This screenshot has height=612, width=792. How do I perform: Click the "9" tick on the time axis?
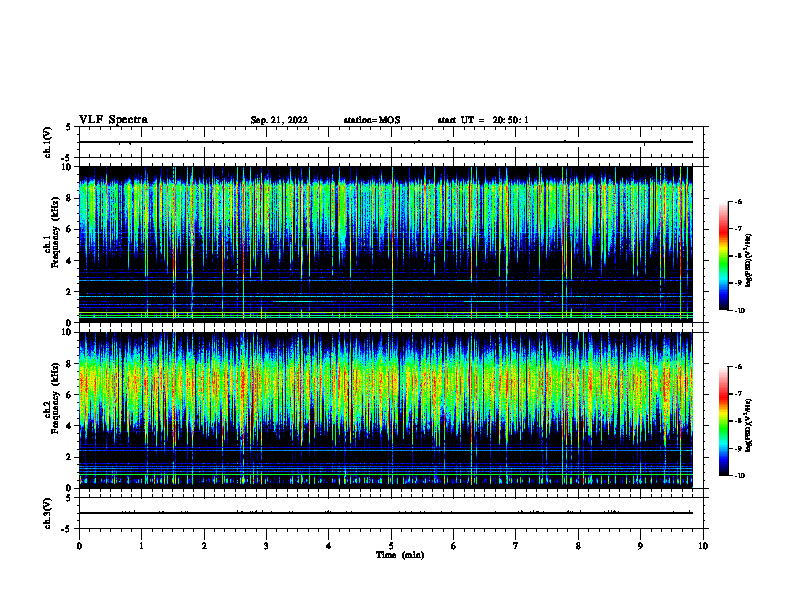640,546
